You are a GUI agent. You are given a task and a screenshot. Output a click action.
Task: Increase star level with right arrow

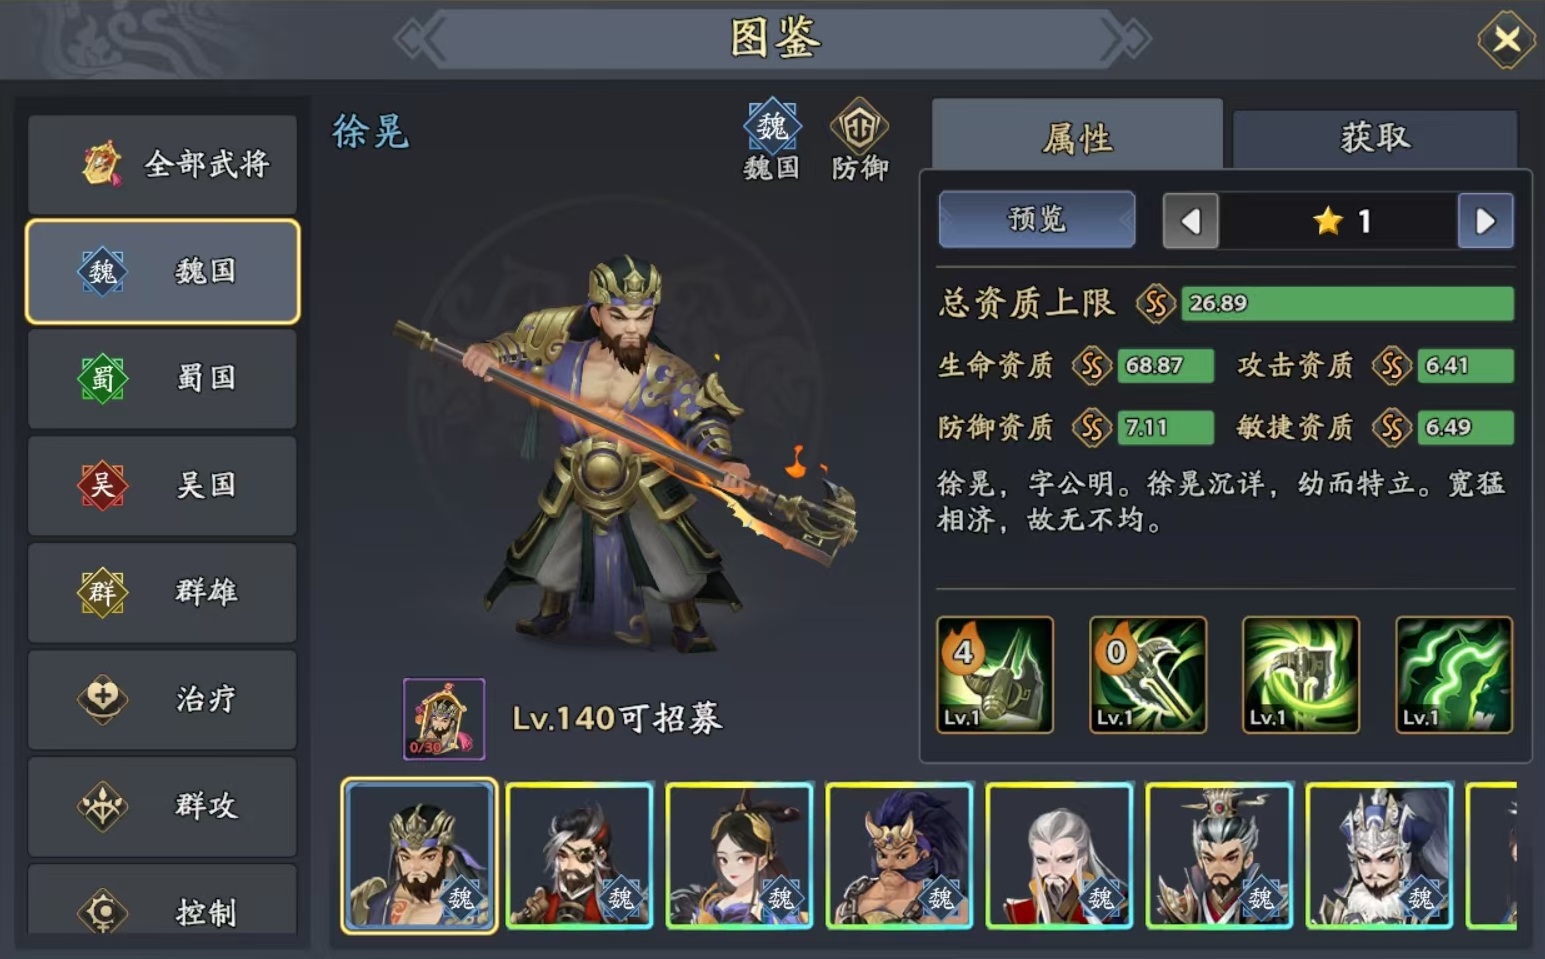1485,221
